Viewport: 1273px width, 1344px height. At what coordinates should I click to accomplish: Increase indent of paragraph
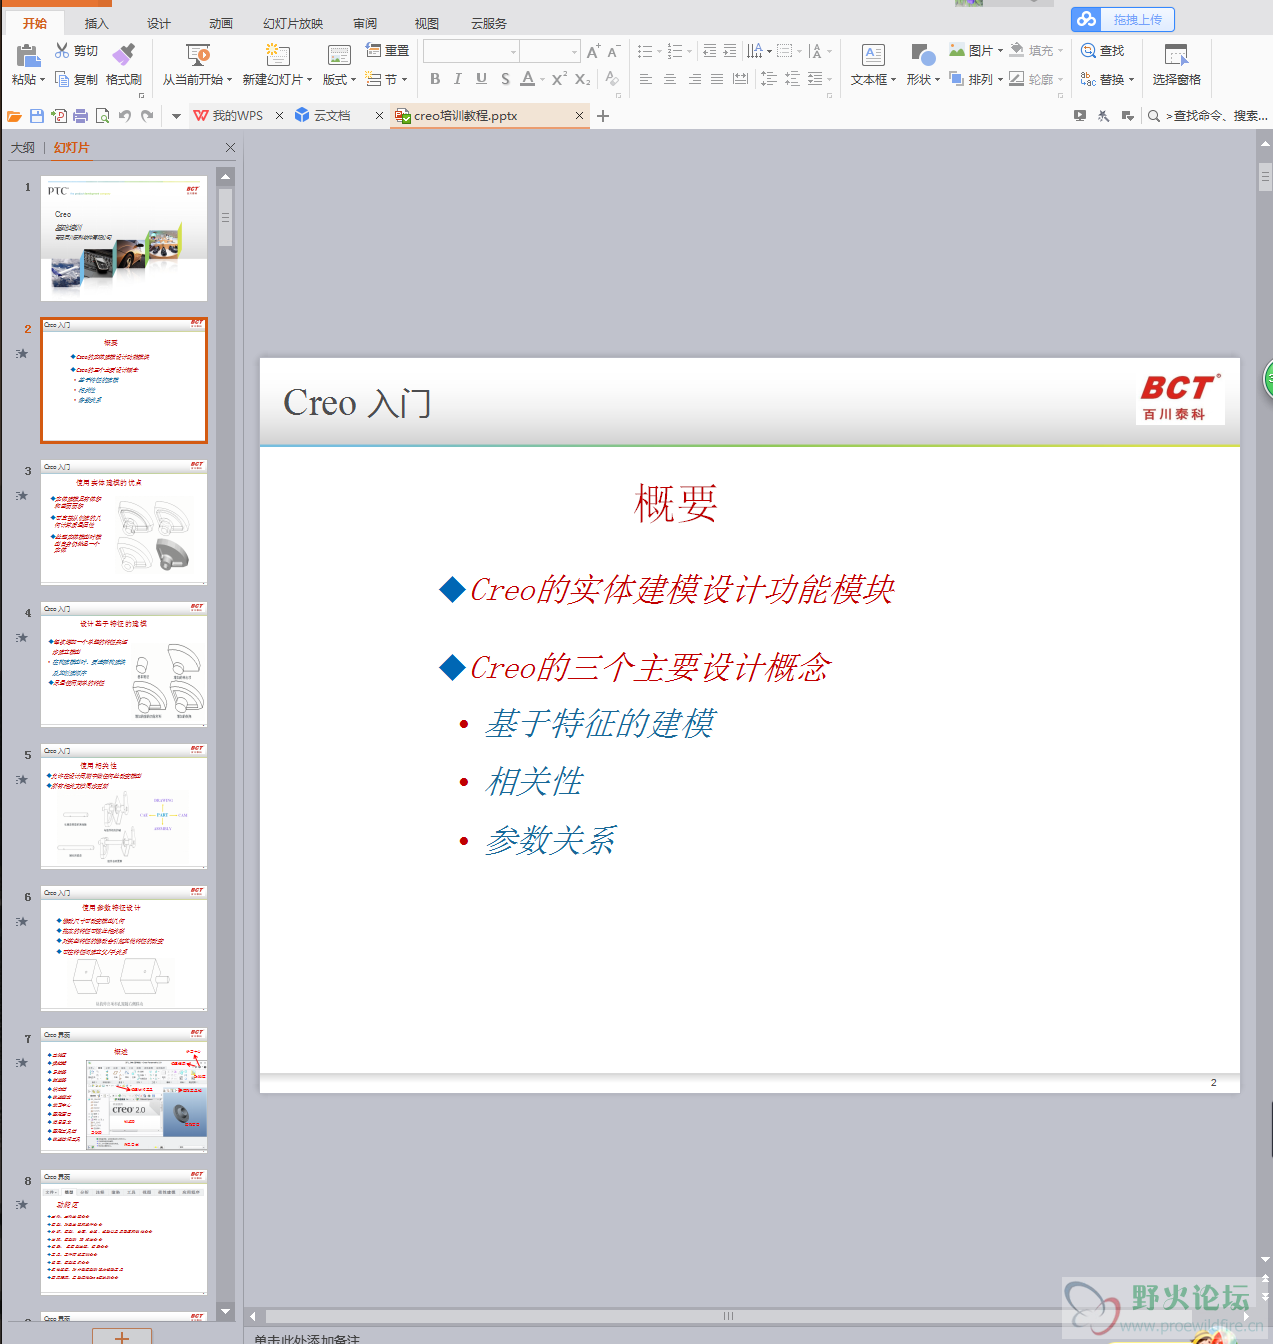(x=730, y=51)
